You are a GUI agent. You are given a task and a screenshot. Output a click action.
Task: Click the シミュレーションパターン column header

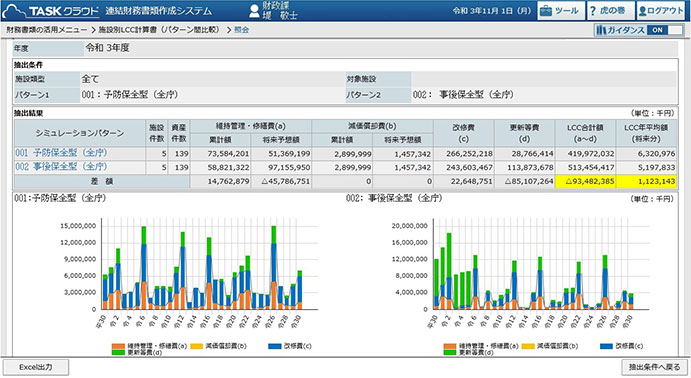[x=80, y=133]
